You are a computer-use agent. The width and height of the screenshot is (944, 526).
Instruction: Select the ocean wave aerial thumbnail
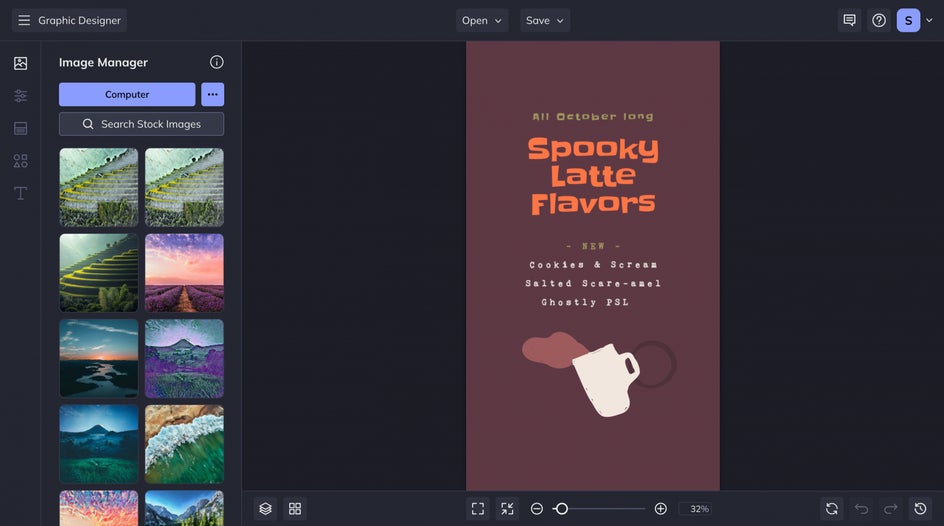[x=184, y=444]
